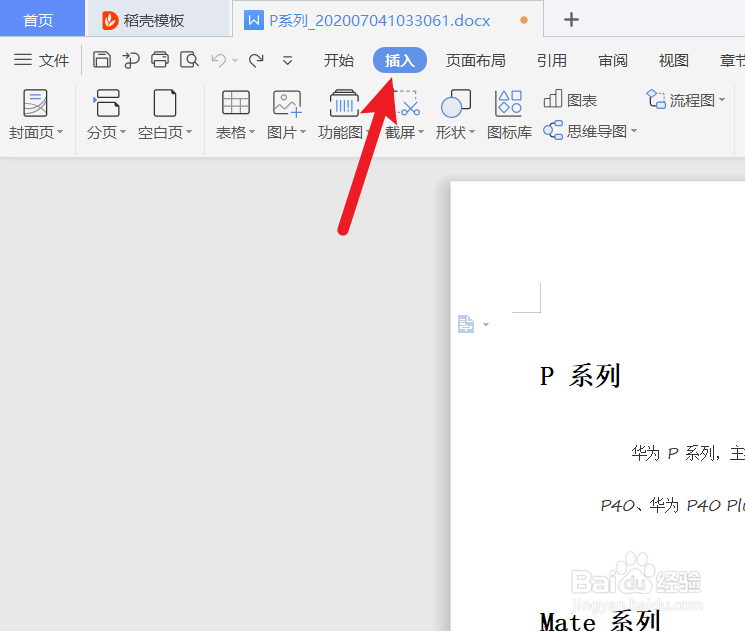The image size is (745, 631).
Task: Click the plus to add a new tab
Action: [x=571, y=19]
